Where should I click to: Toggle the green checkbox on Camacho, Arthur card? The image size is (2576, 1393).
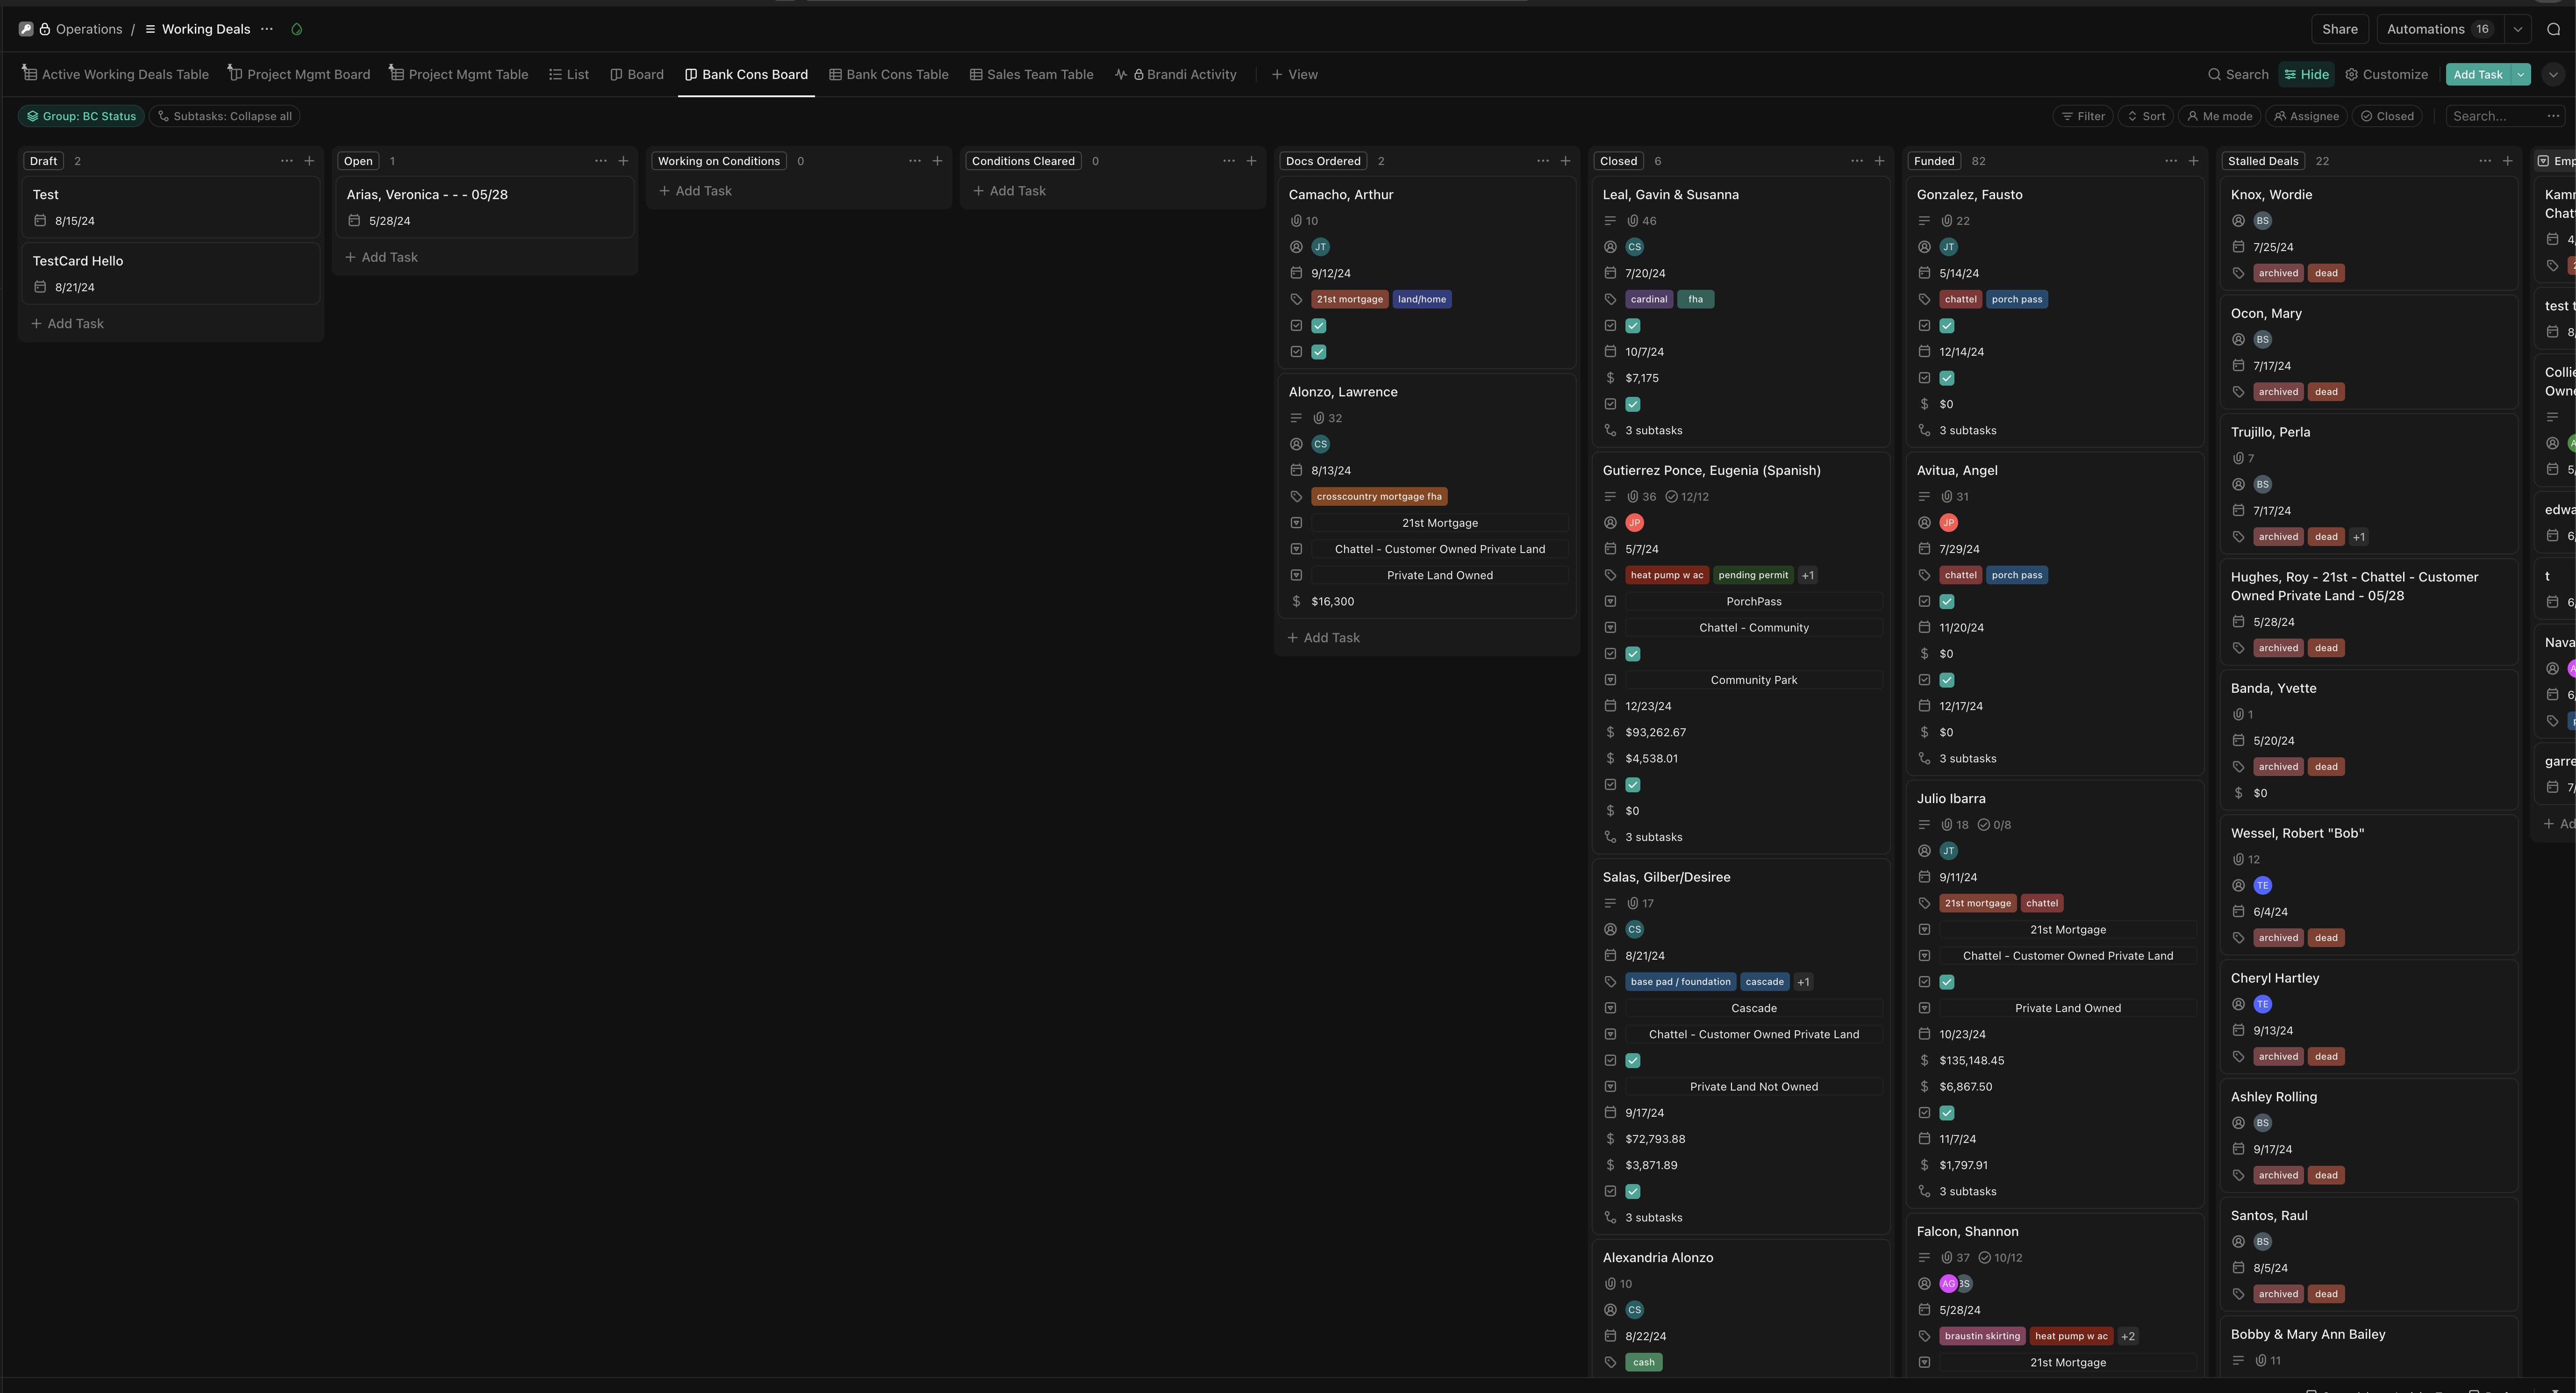click(x=1318, y=325)
